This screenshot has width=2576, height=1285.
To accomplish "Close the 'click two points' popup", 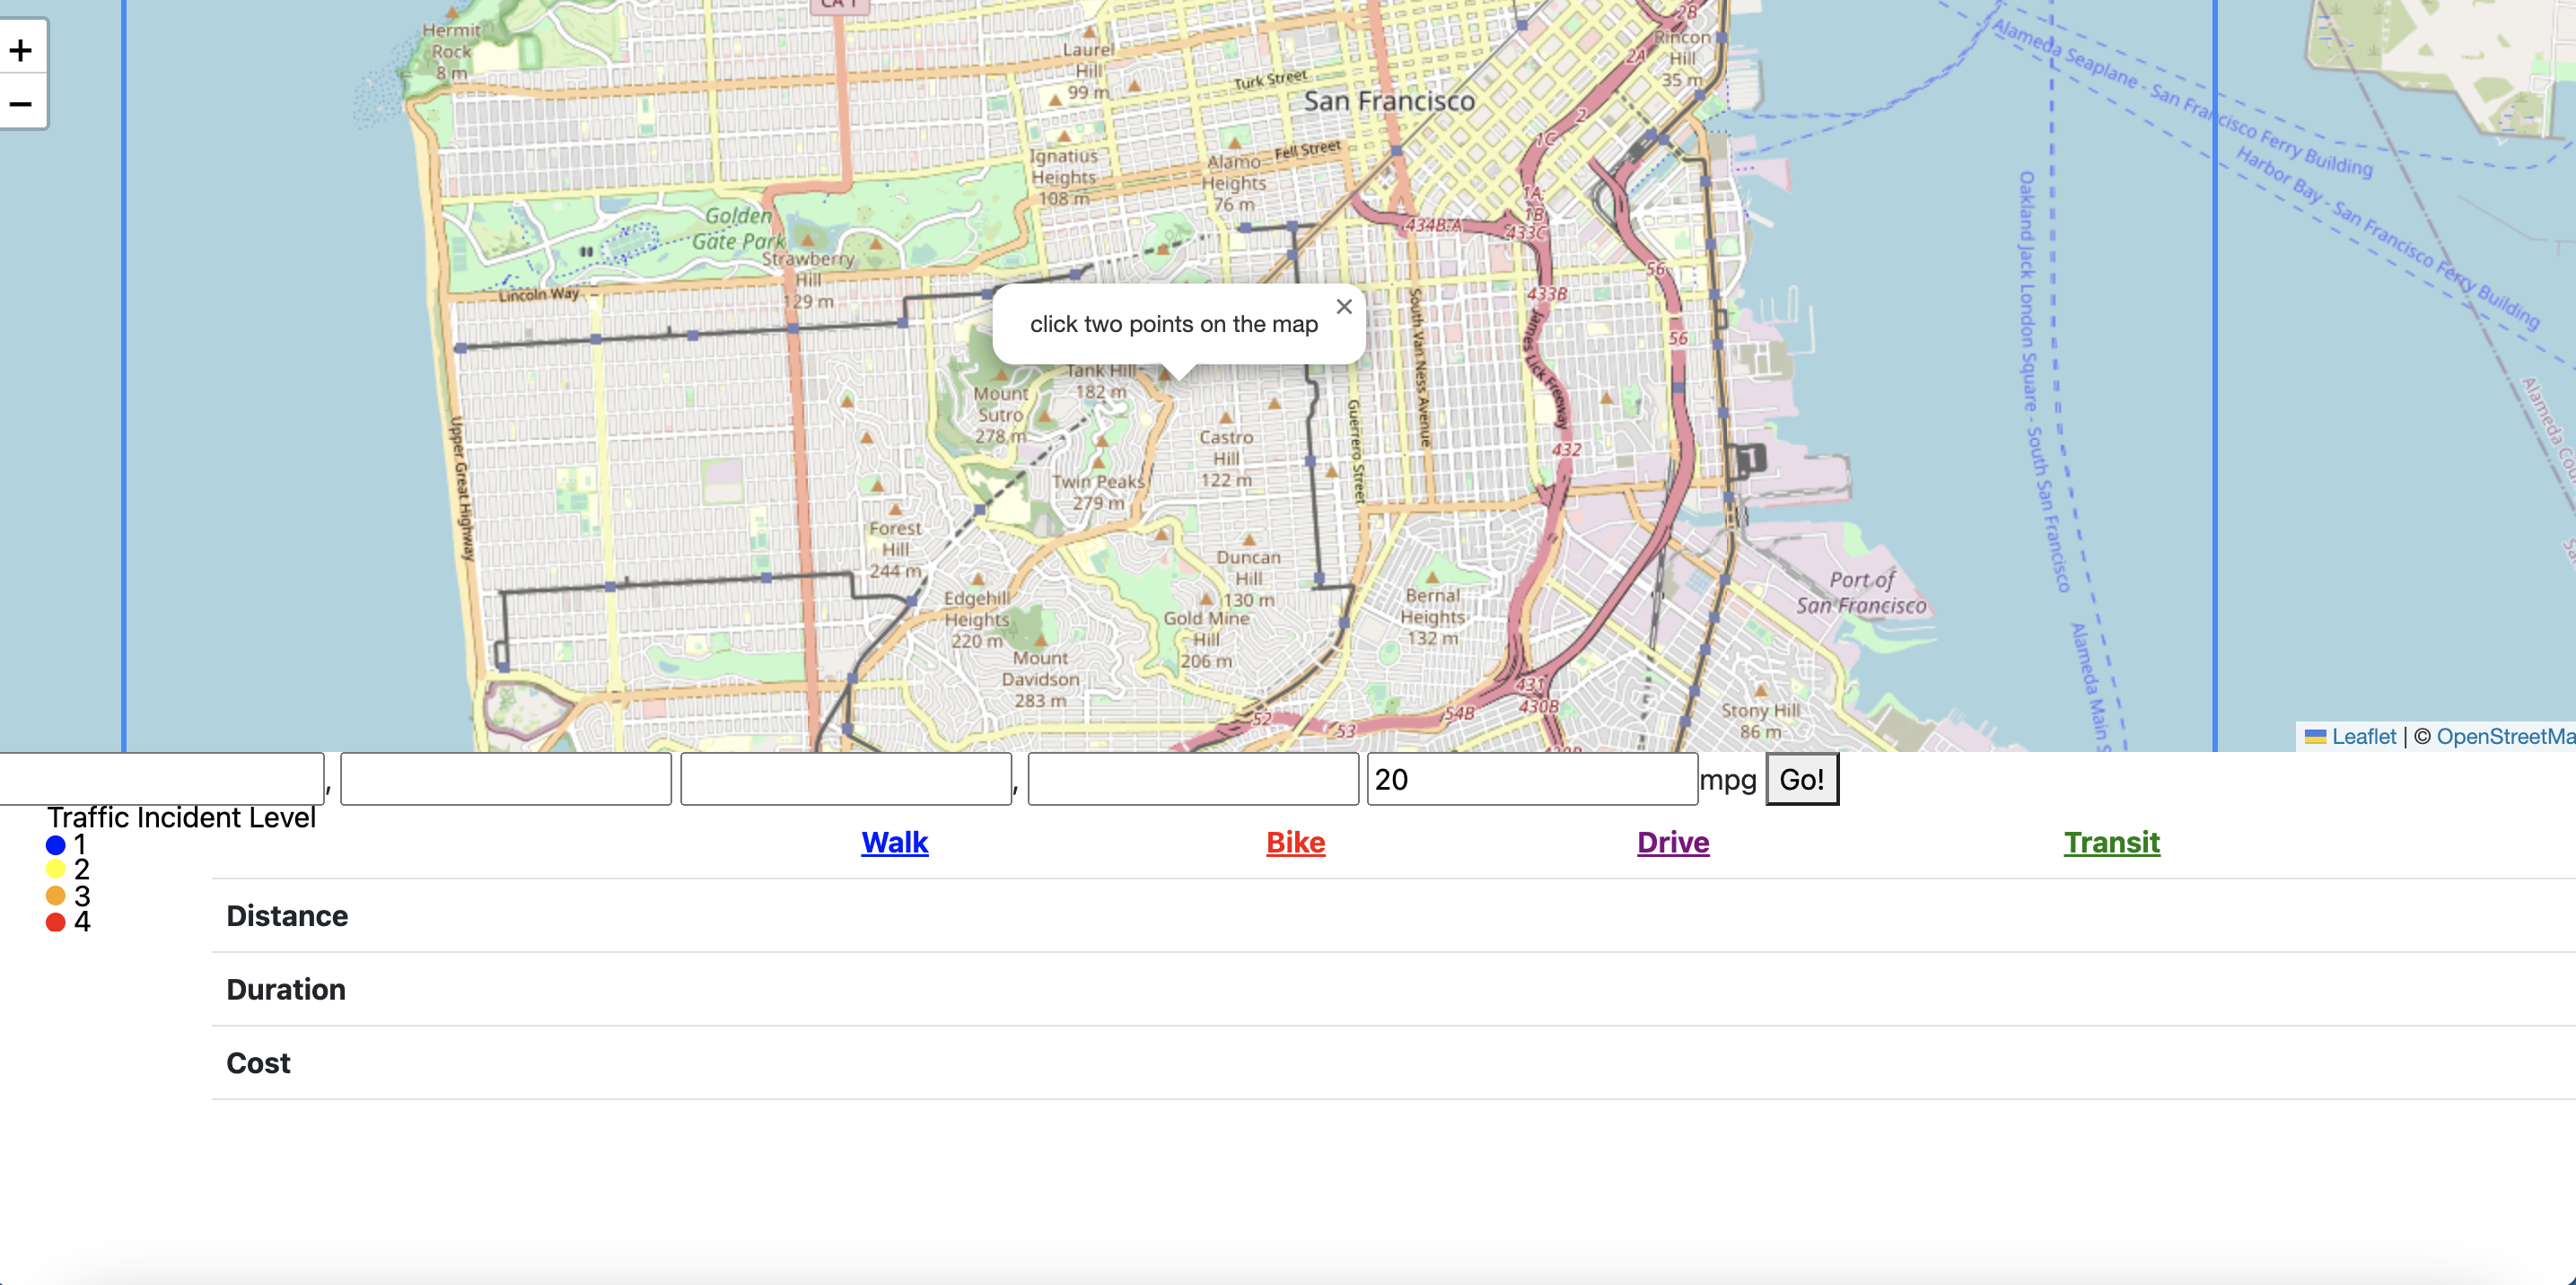I will coord(1344,307).
